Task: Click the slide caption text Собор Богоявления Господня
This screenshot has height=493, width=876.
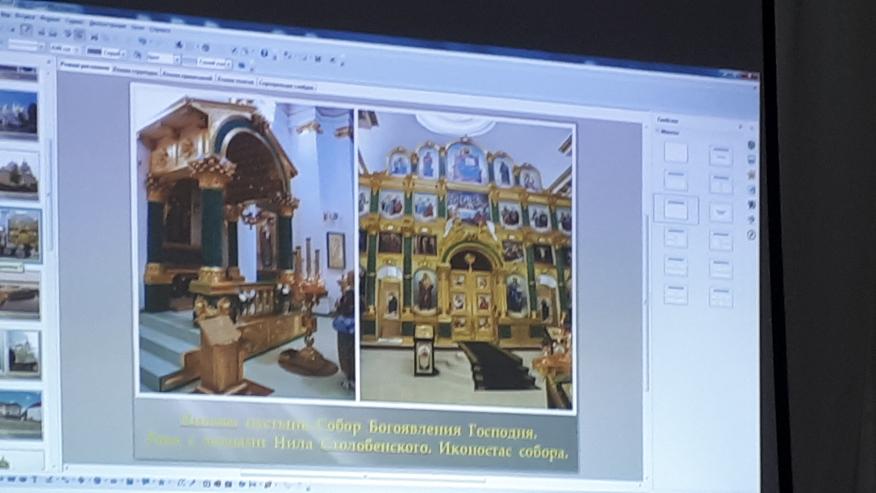Action: [426, 430]
